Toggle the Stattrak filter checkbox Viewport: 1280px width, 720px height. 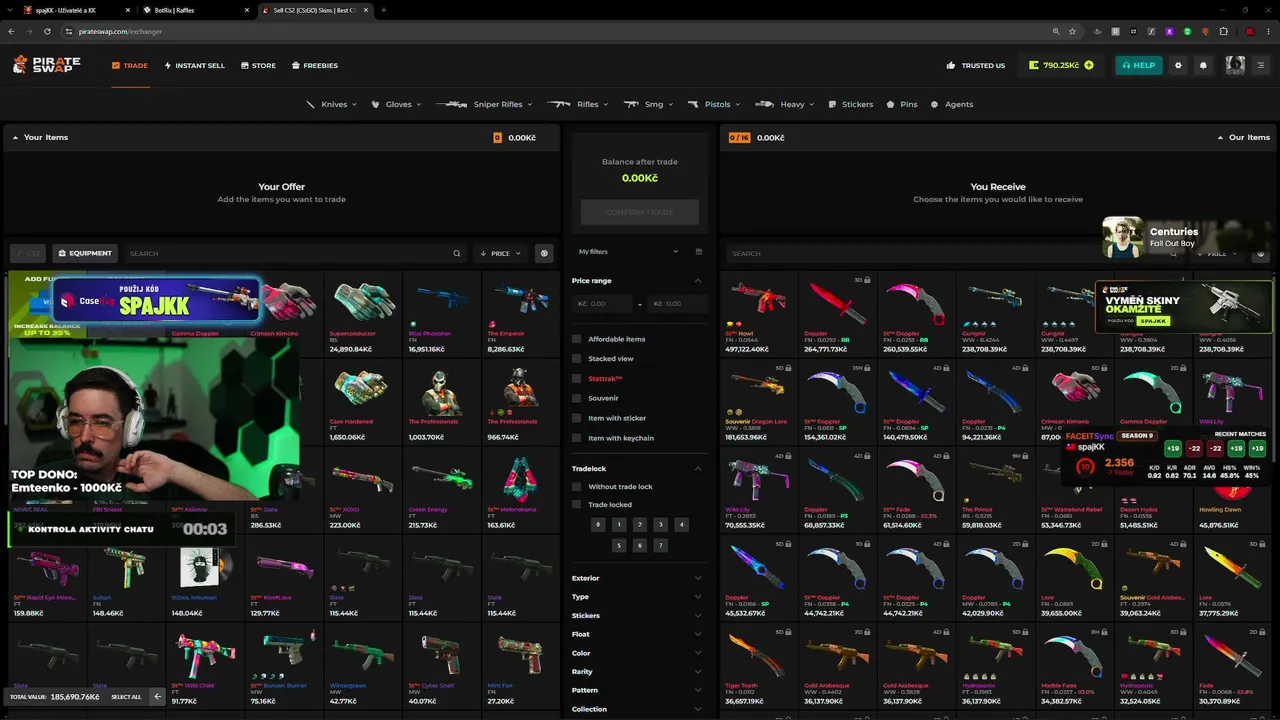(576, 378)
